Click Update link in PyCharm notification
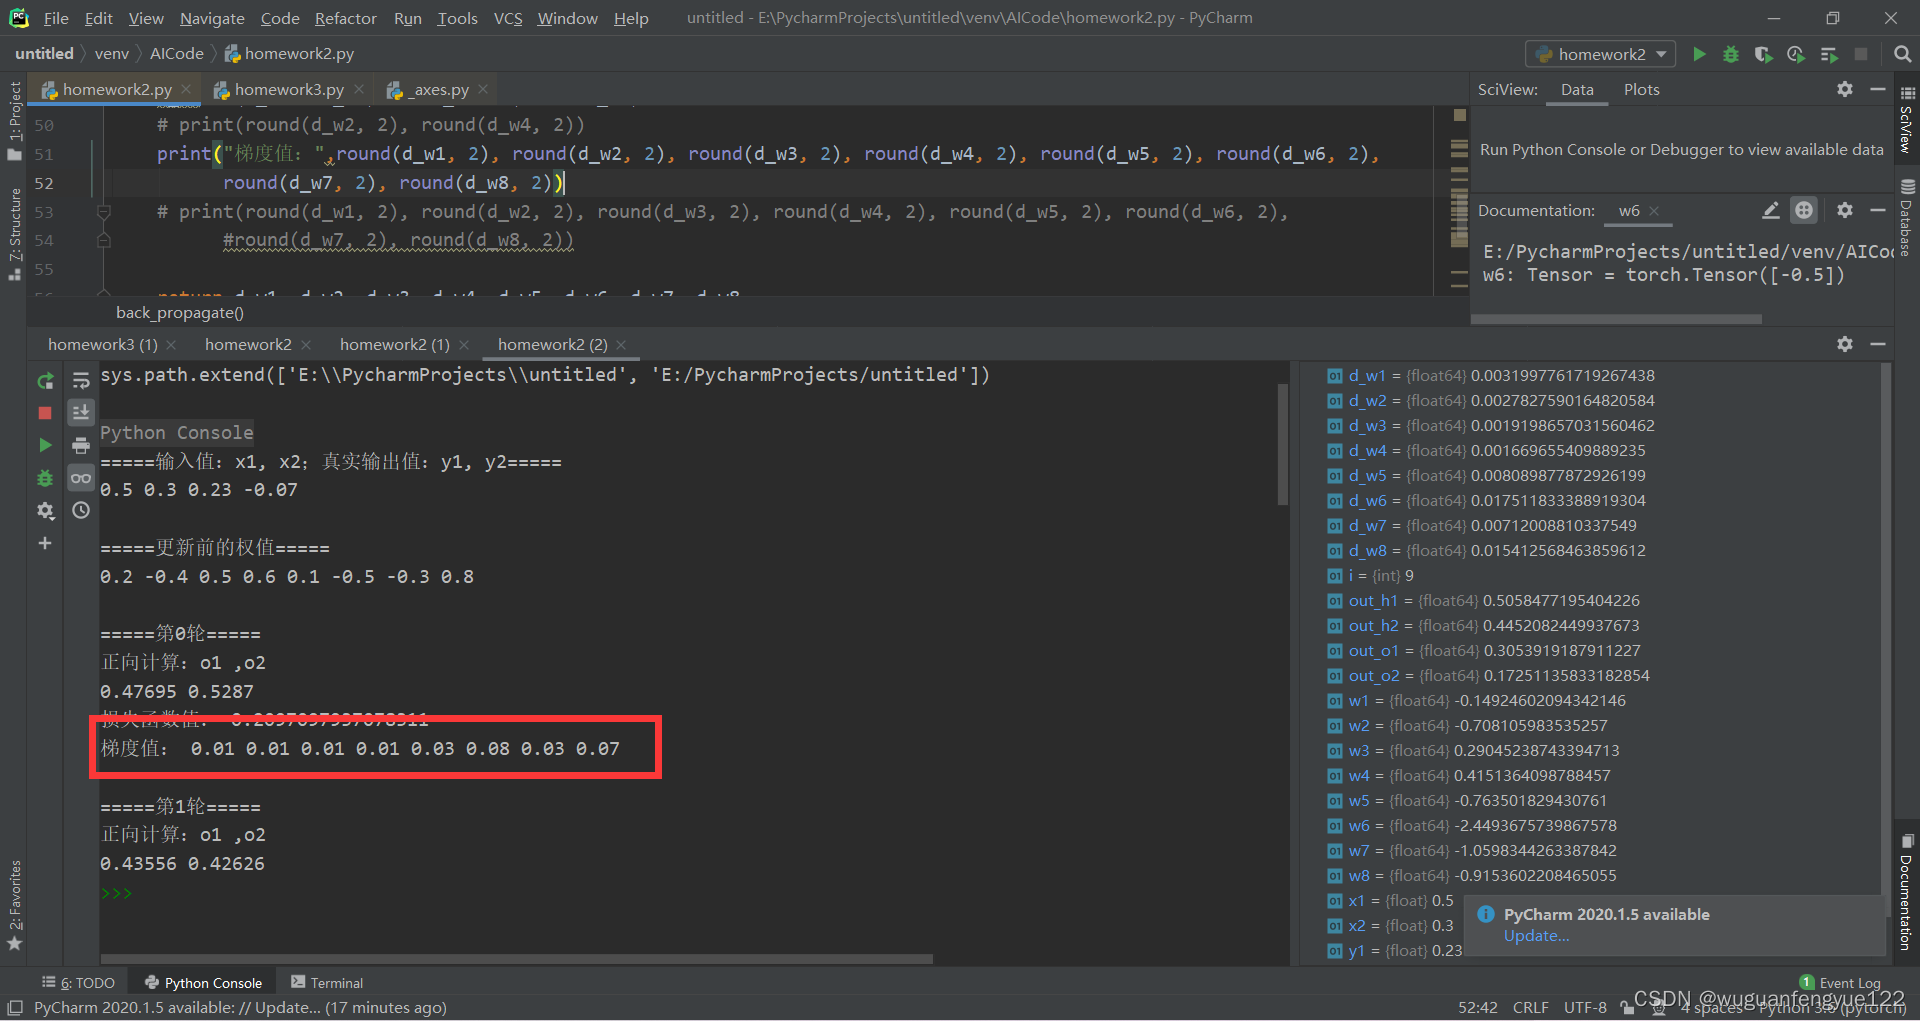Screen dimensions: 1920x1021 pyautogui.click(x=1536, y=936)
